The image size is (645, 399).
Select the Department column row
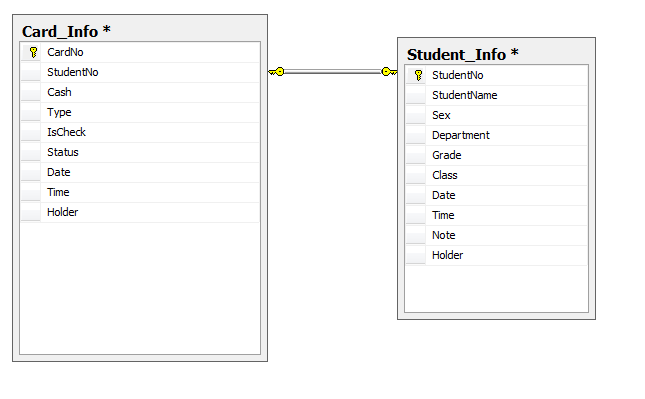(497, 135)
